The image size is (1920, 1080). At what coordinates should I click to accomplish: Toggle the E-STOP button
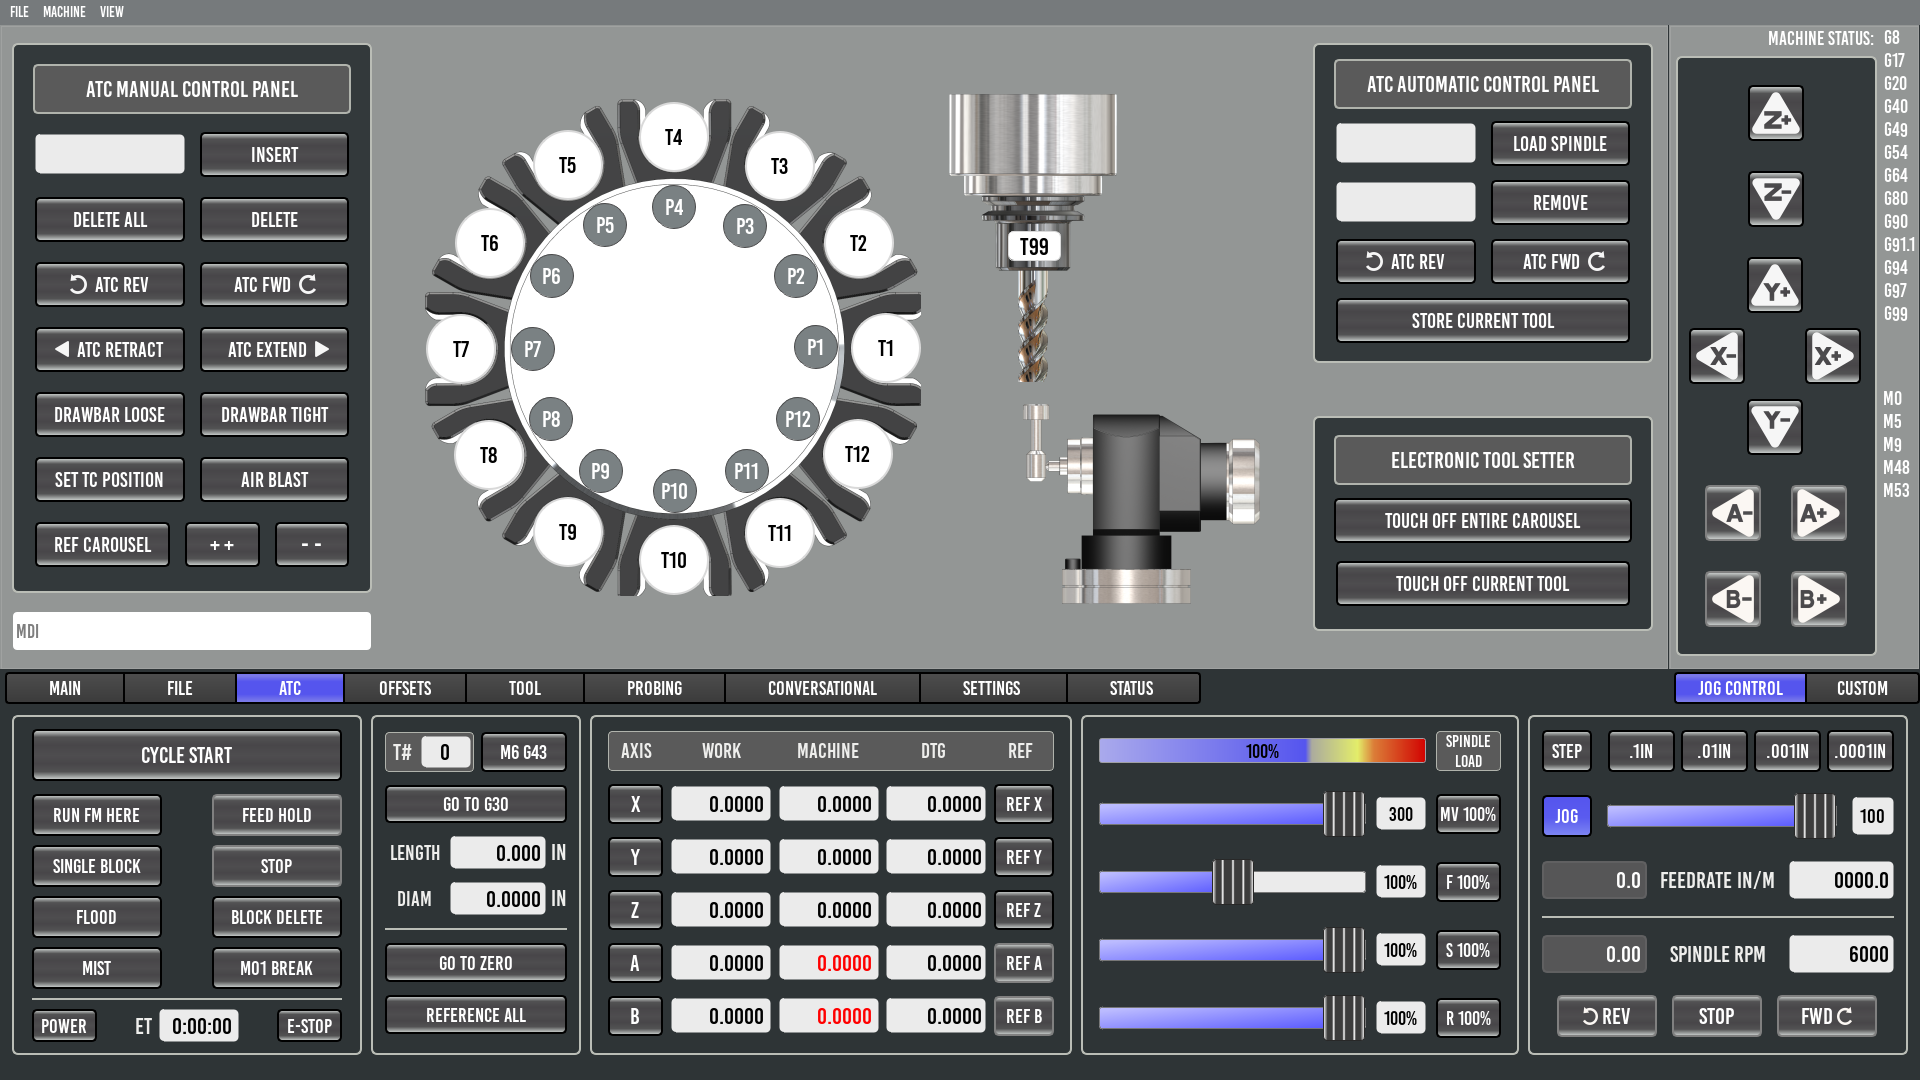pyautogui.click(x=309, y=1026)
